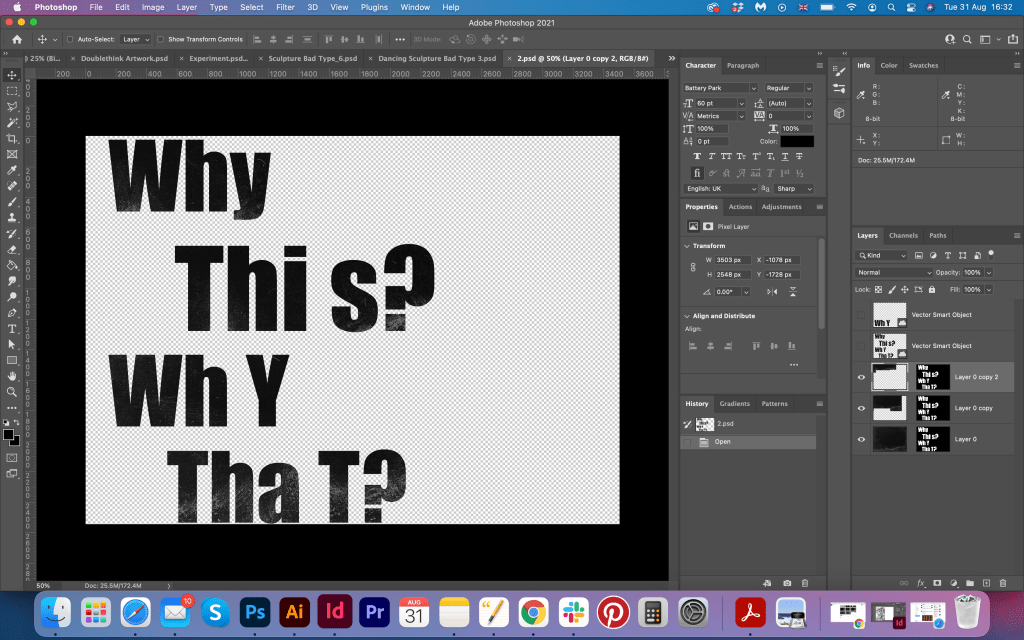Image resolution: width=1024 pixels, height=640 pixels.
Task: Flip horizontally in the Properties Transform section
Action: (771, 291)
